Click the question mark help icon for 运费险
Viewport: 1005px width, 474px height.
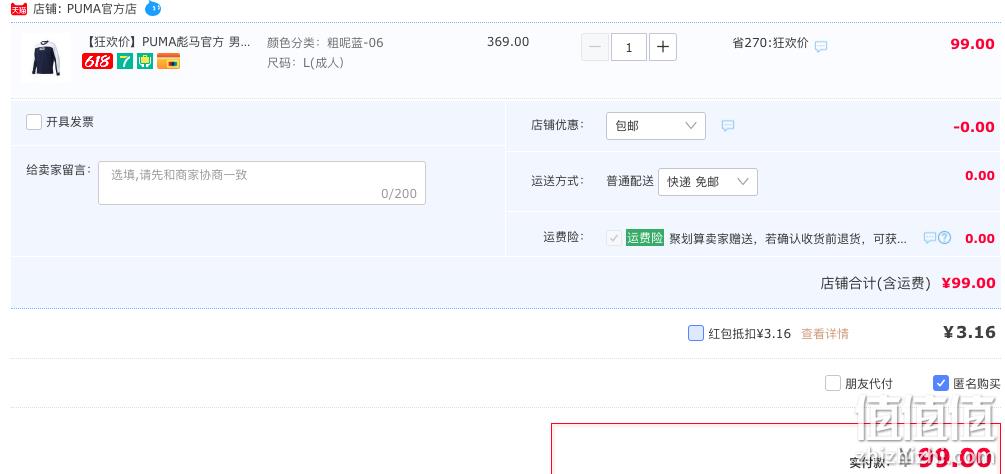coord(945,238)
